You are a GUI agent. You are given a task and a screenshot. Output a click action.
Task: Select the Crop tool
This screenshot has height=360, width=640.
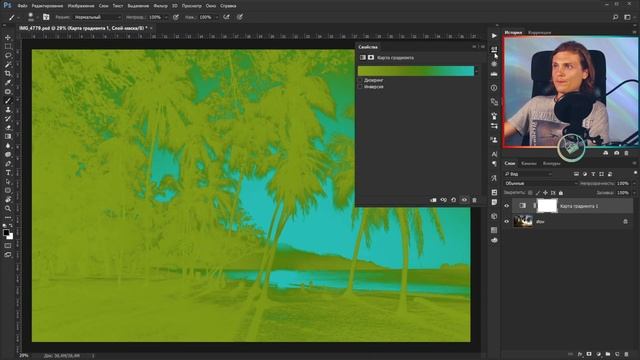point(8,73)
